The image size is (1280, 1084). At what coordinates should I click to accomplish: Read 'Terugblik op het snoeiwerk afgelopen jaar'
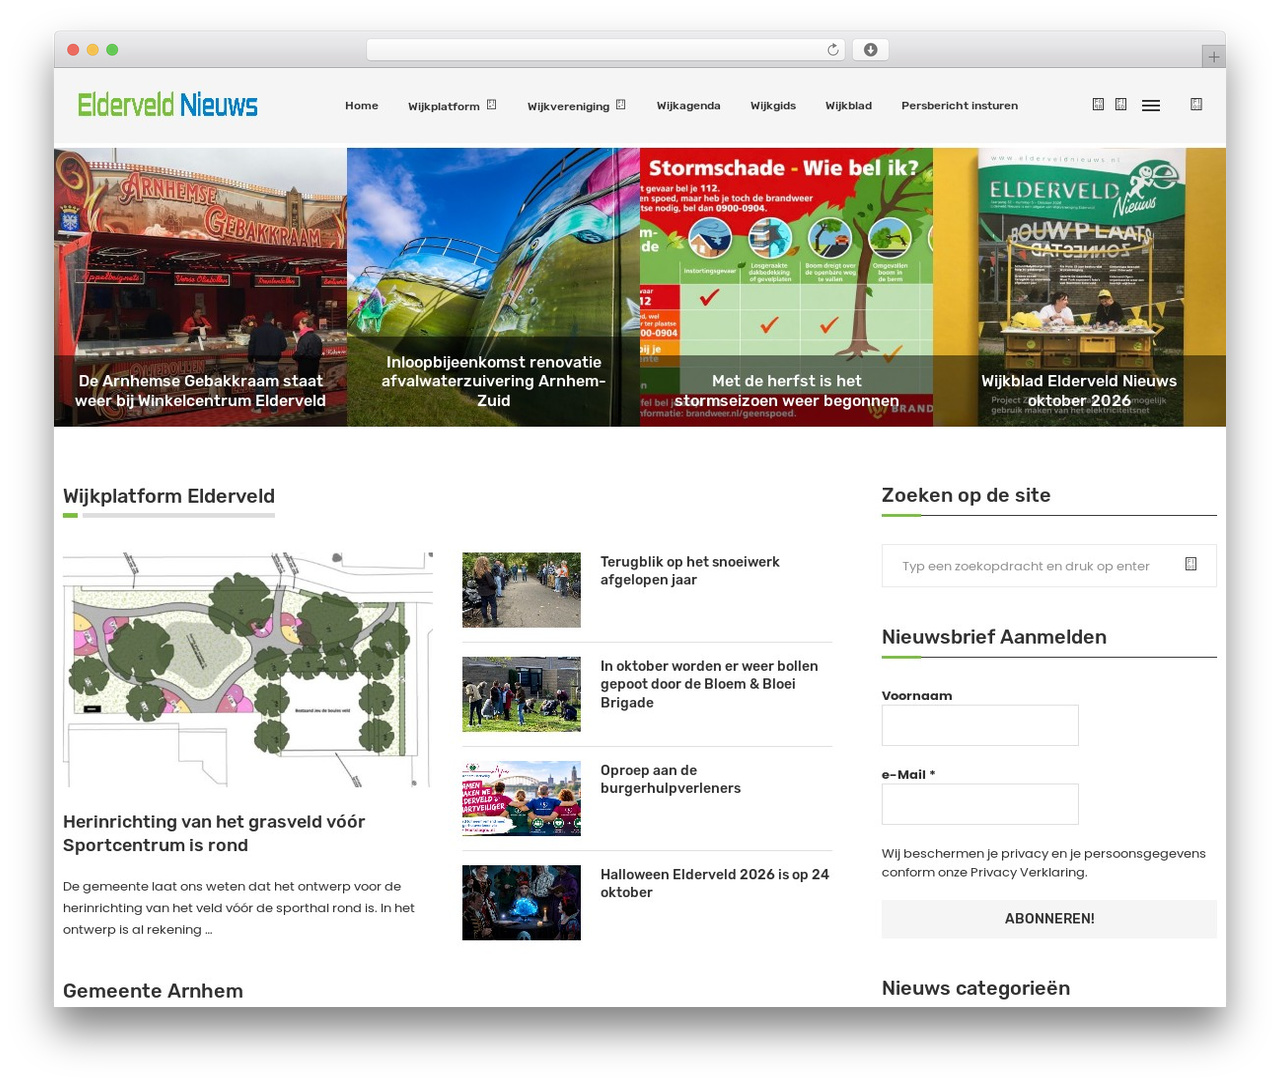[x=690, y=571]
